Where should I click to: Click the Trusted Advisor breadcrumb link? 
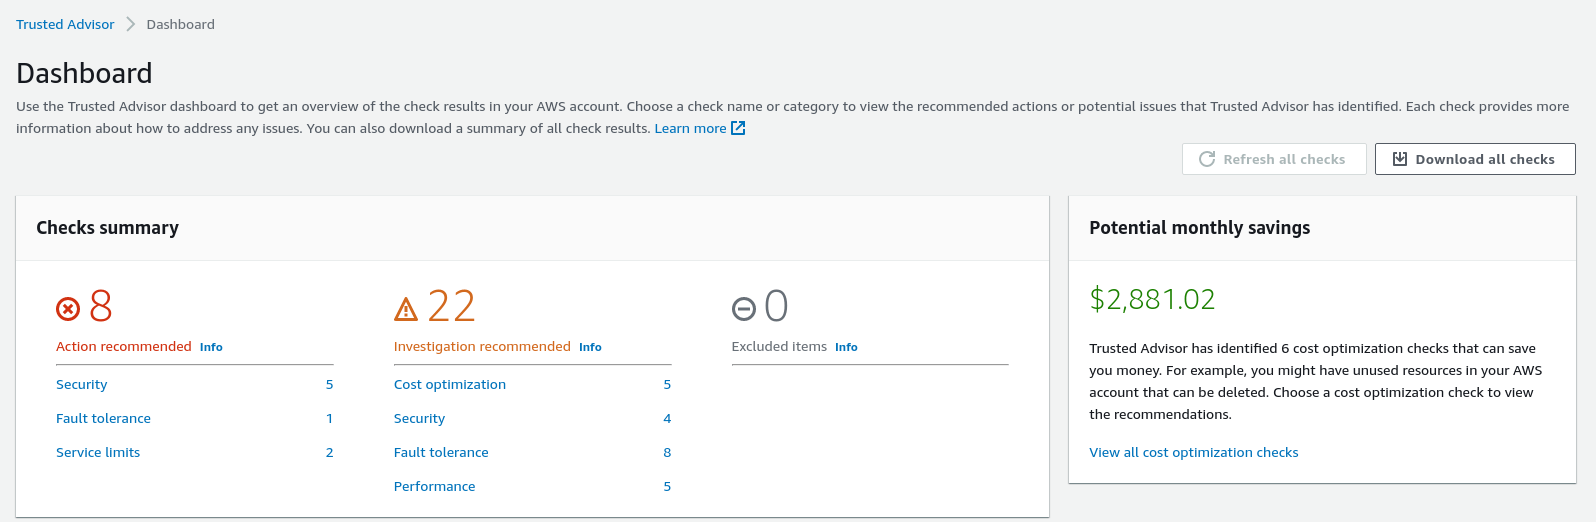65,24
